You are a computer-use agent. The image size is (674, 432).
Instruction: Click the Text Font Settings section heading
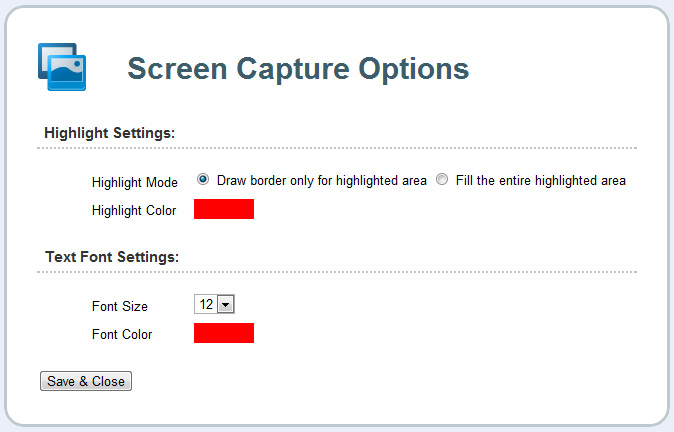(112, 257)
